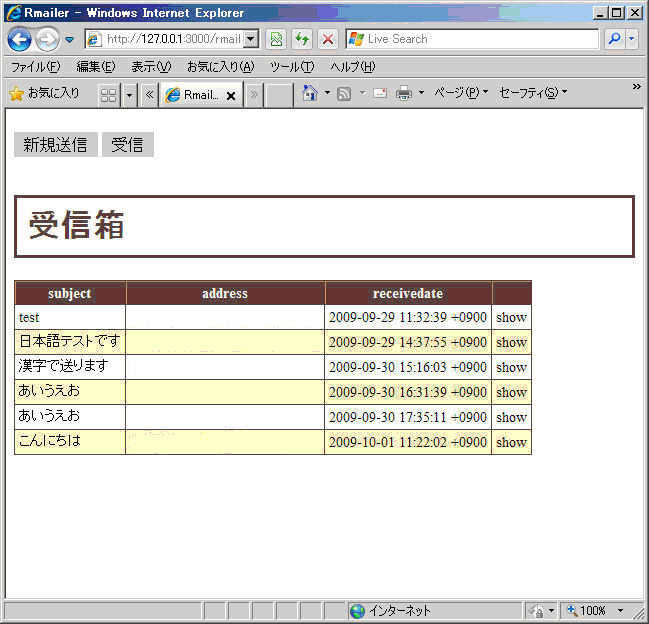
Task: Click the protected mode security icon
Action: click(x=537, y=611)
